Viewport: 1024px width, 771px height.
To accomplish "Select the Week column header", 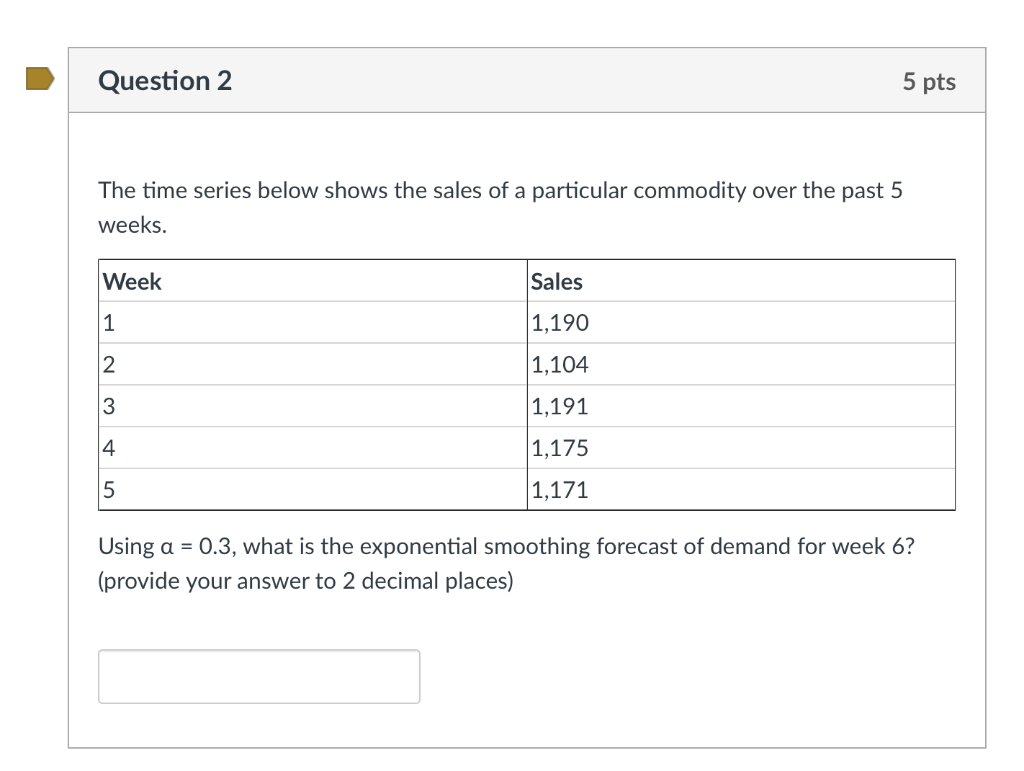I will click(x=130, y=282).
